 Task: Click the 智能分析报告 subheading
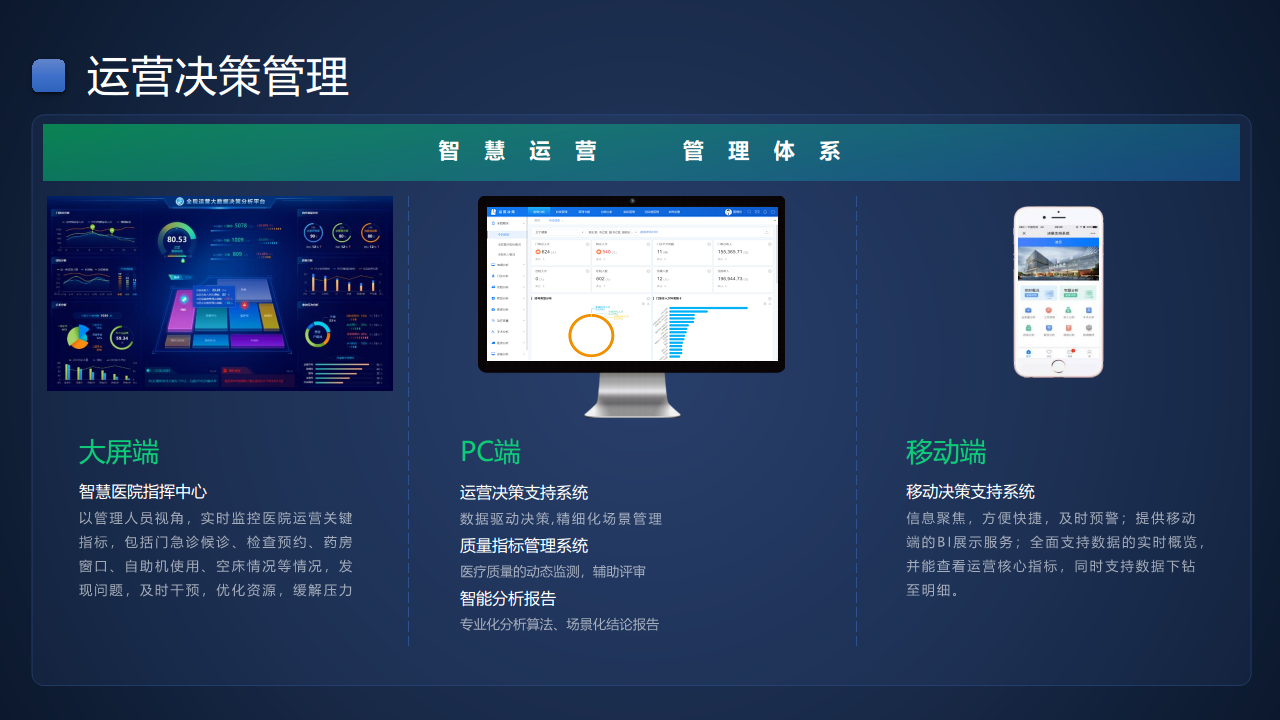(x=508, y=599)
